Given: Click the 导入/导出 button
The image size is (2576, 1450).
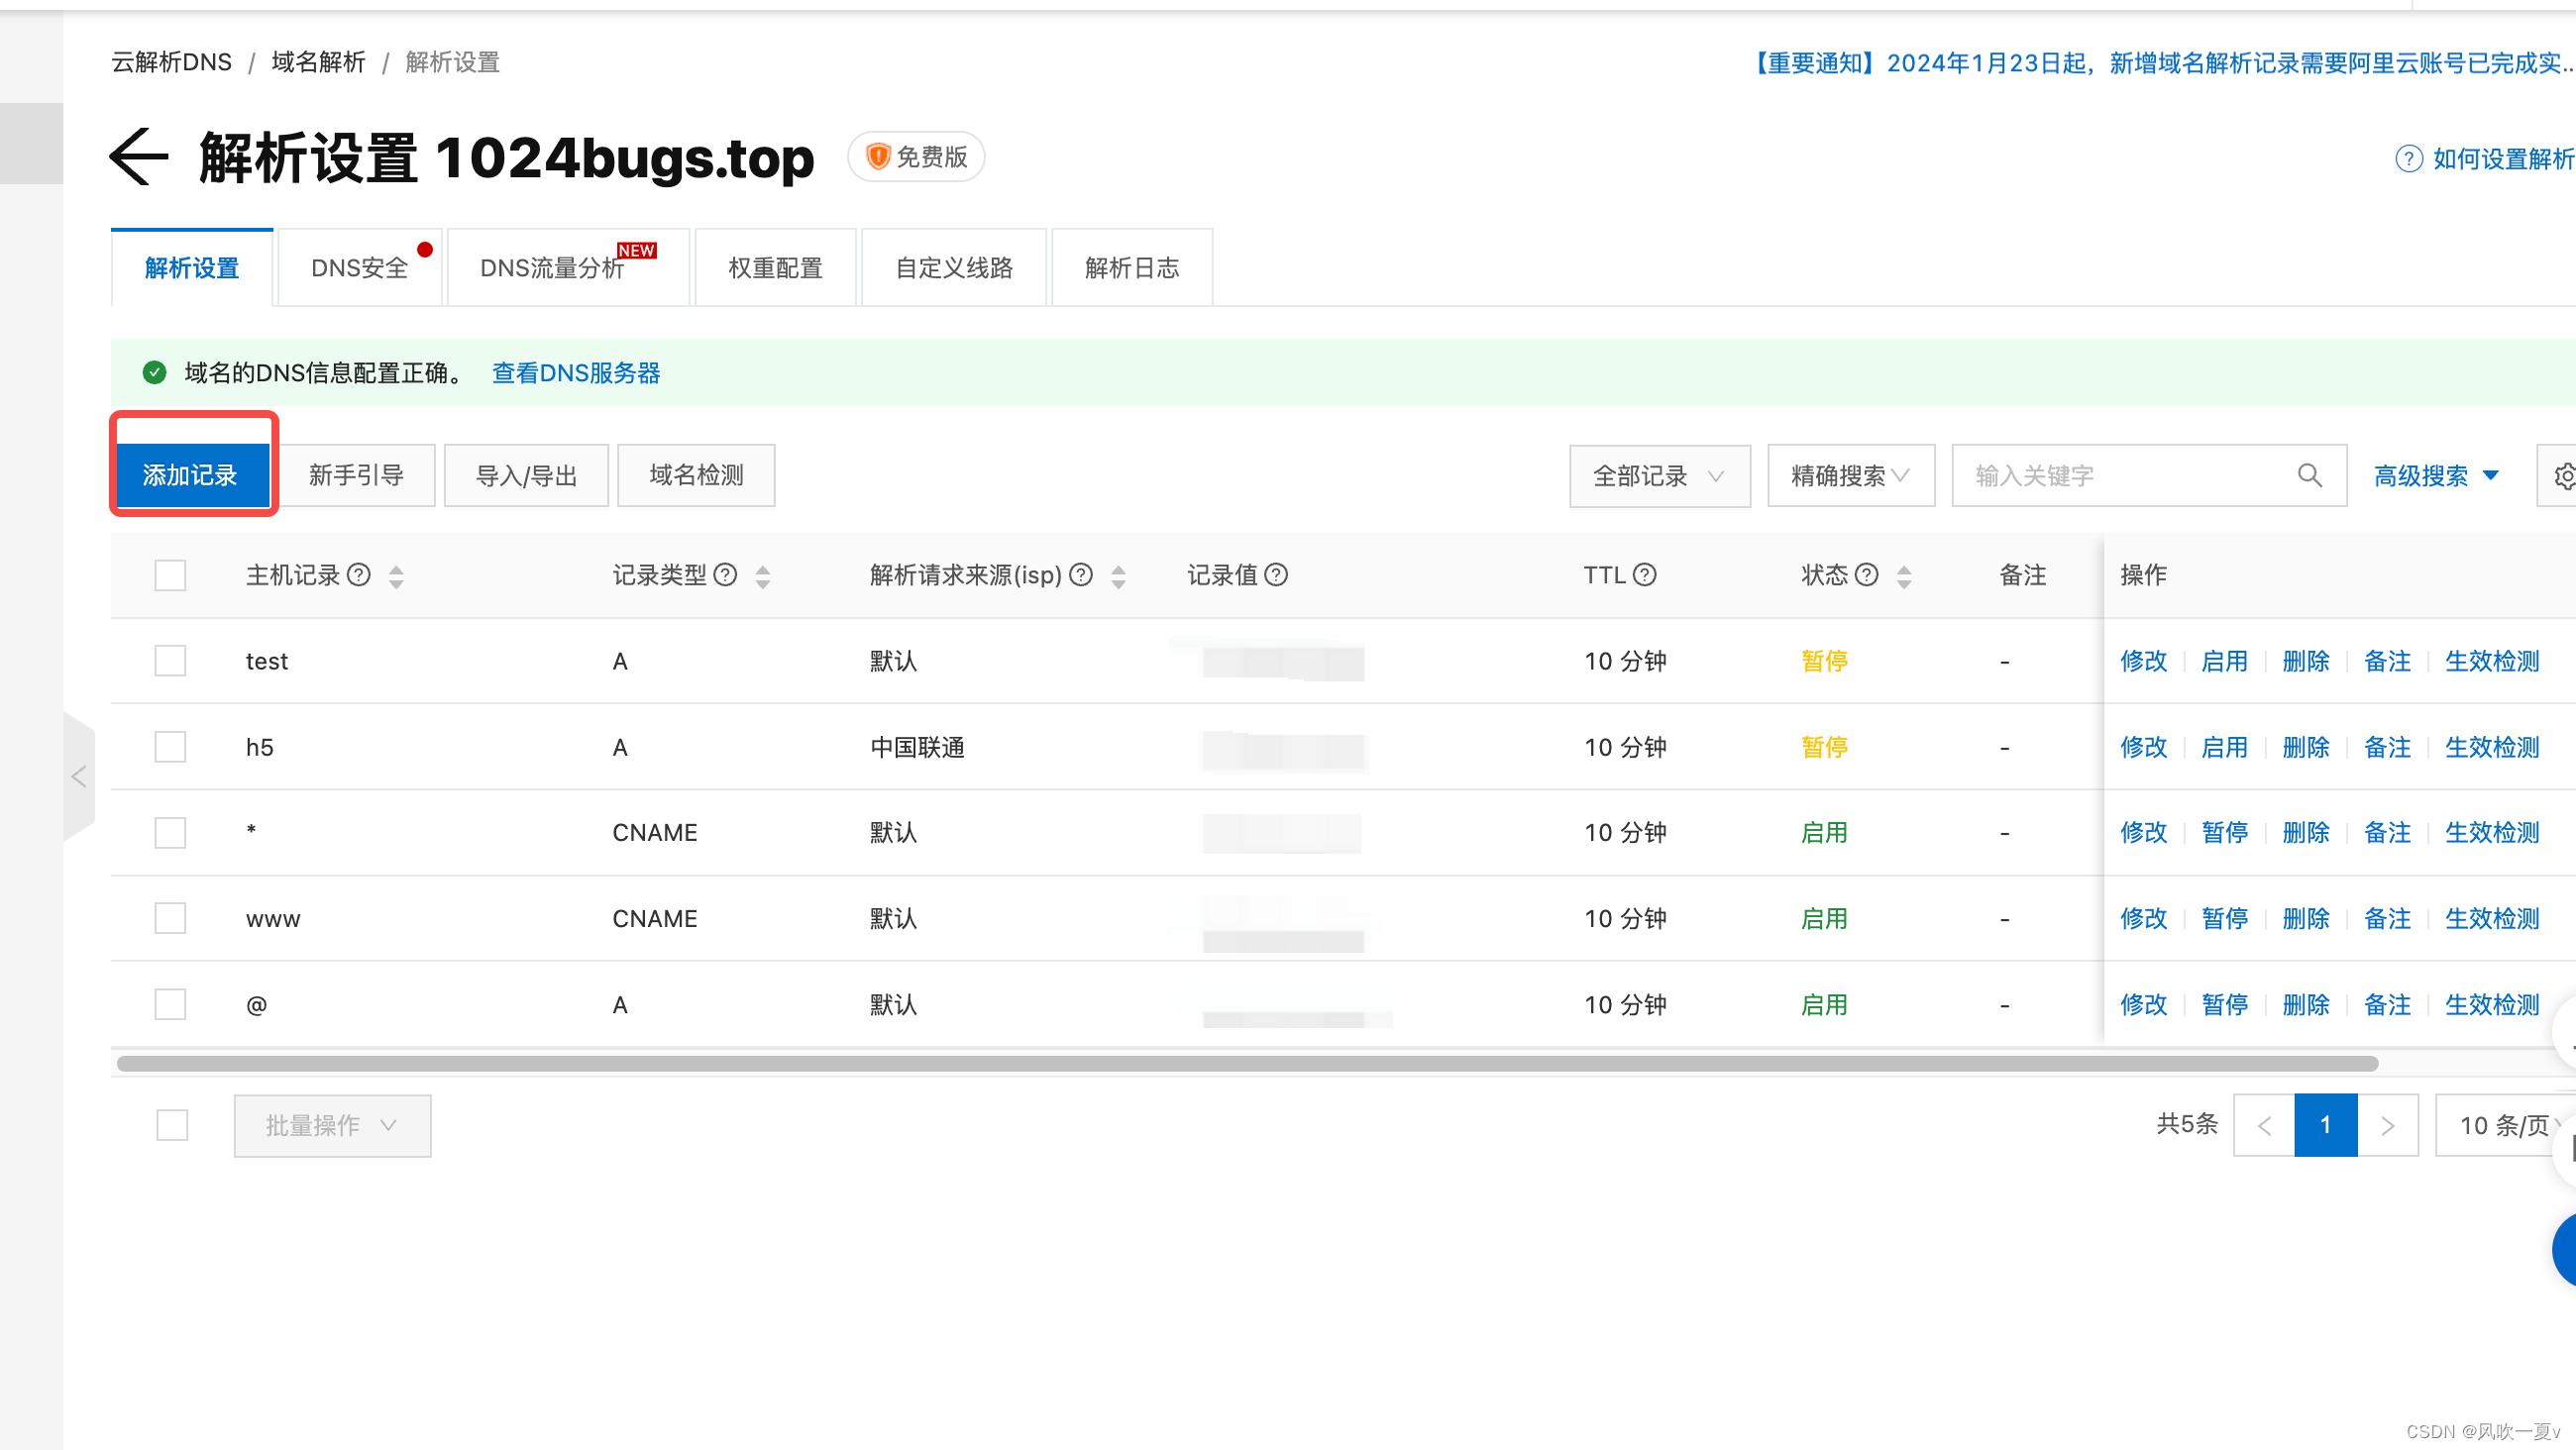Looking at the screenshot, I should coord(526,475).
